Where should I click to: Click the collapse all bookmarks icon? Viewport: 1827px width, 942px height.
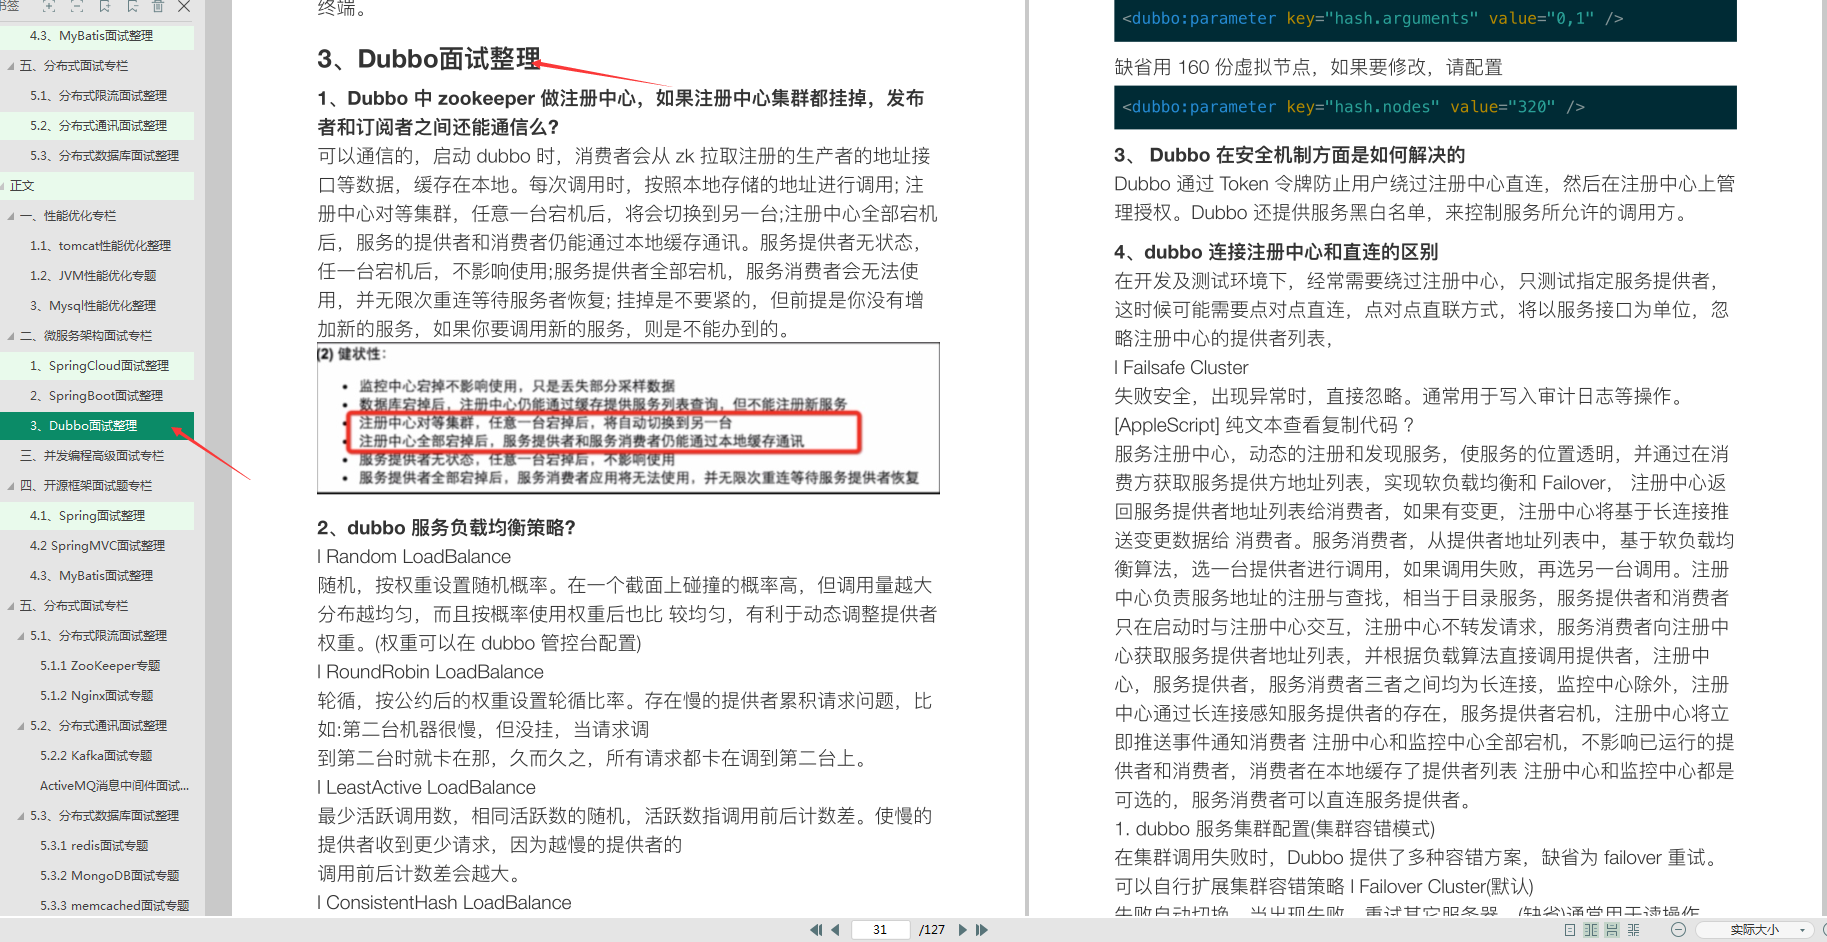pyautogui.click(x=77, y=6)
